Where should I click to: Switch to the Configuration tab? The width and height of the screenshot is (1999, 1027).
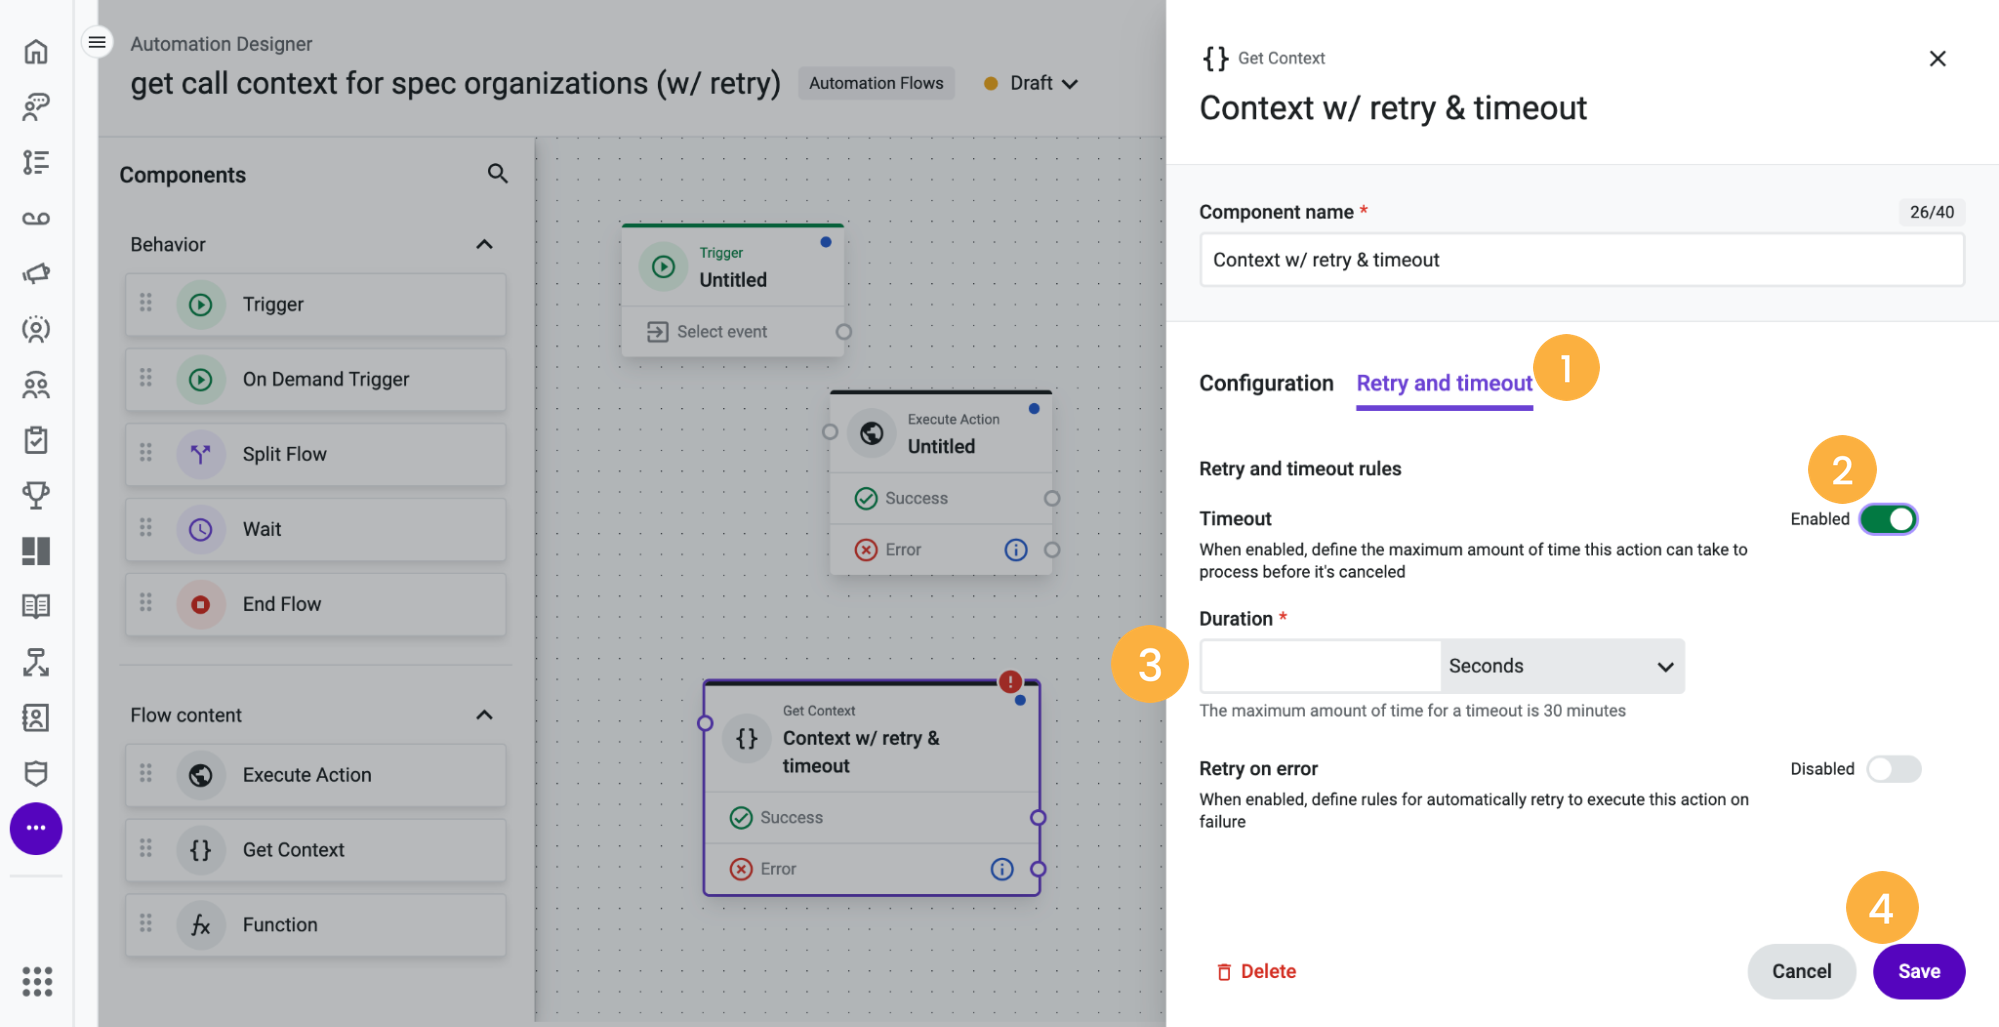1266,383
